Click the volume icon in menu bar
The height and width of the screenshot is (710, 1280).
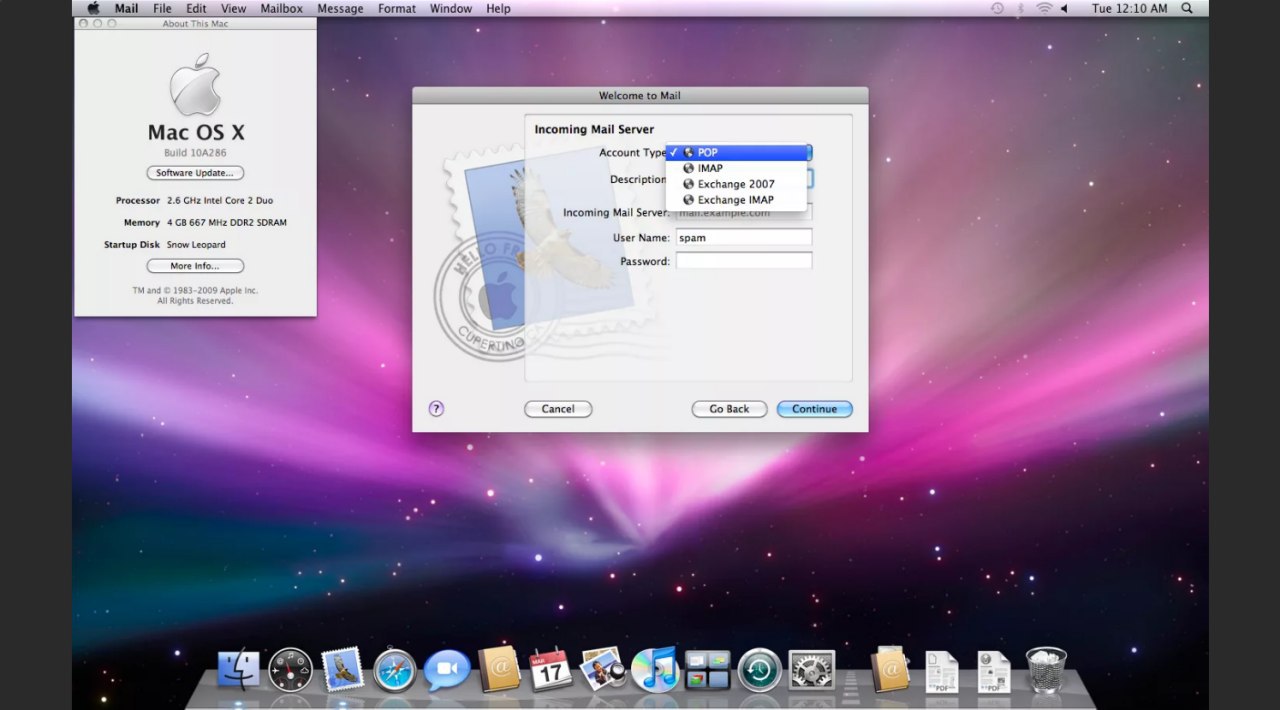pos(1064,8)
